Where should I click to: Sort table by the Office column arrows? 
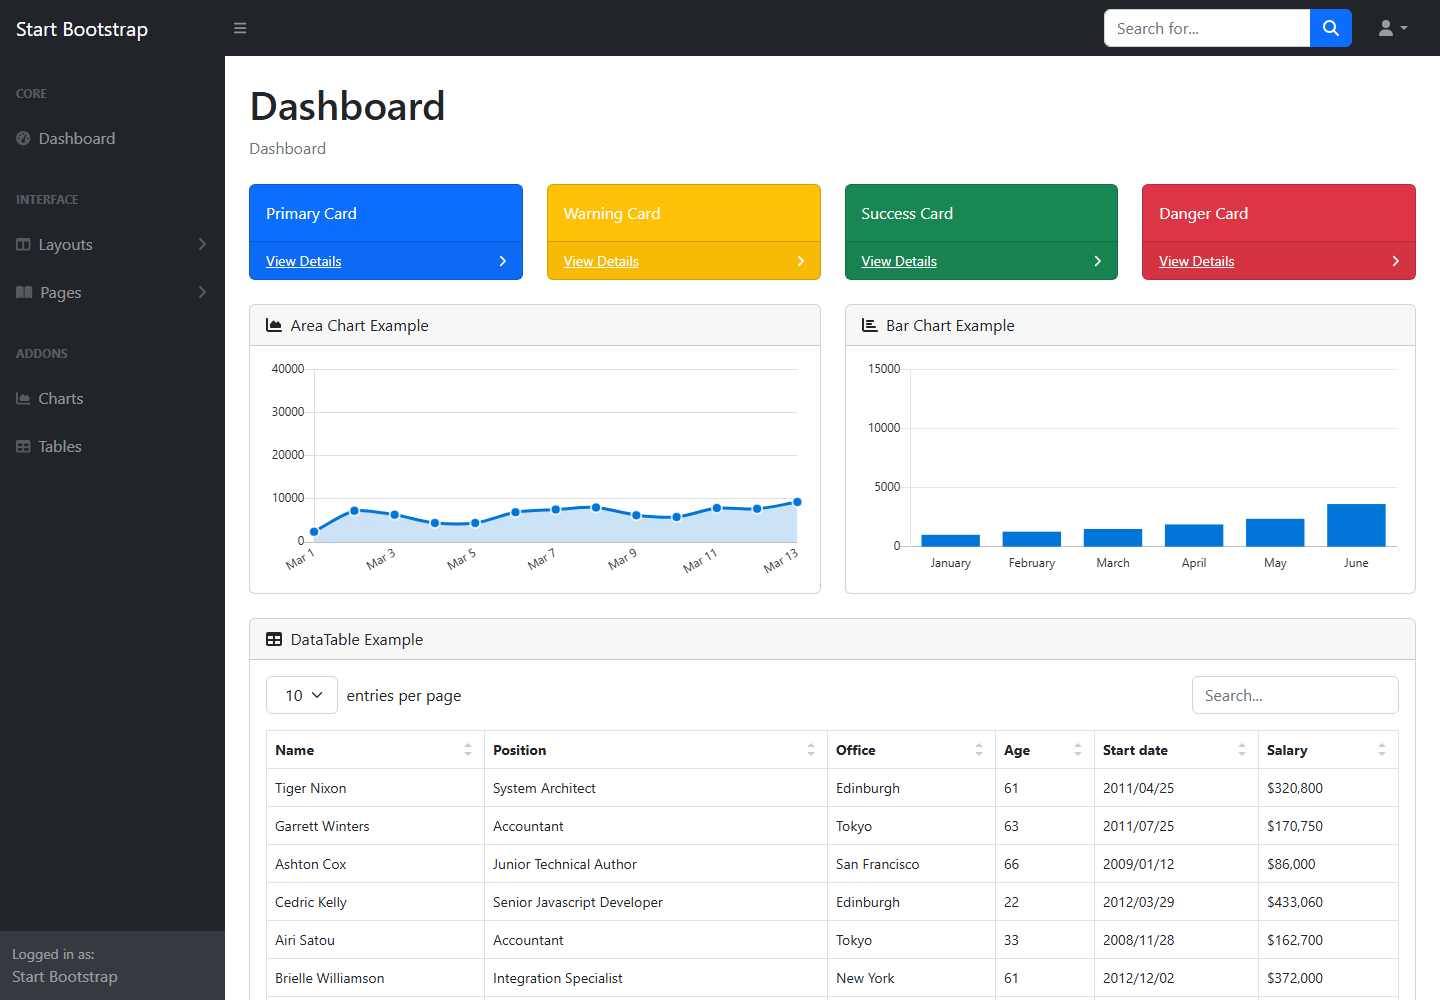pos(979,750)
